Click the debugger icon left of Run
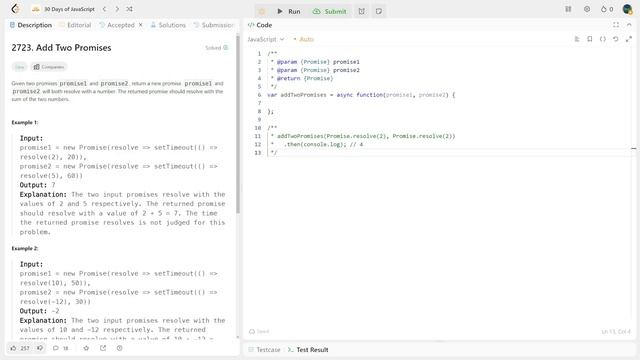Viewport: 640px width, 360px height. coord(262,11)
